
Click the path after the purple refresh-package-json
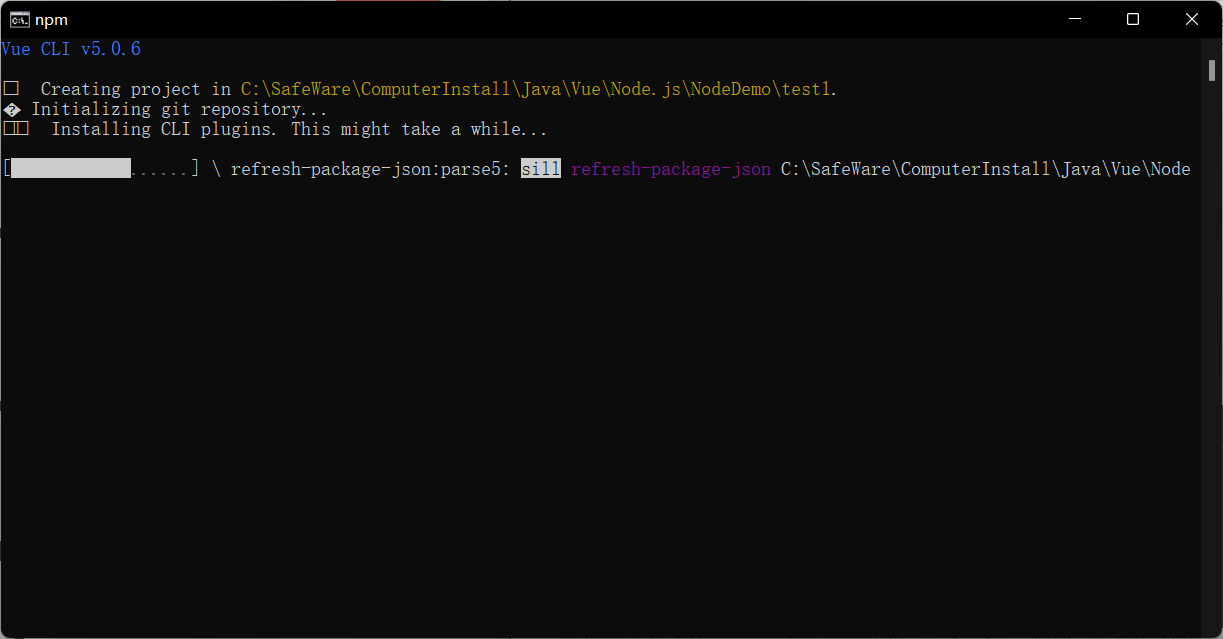tap(986, 169)
